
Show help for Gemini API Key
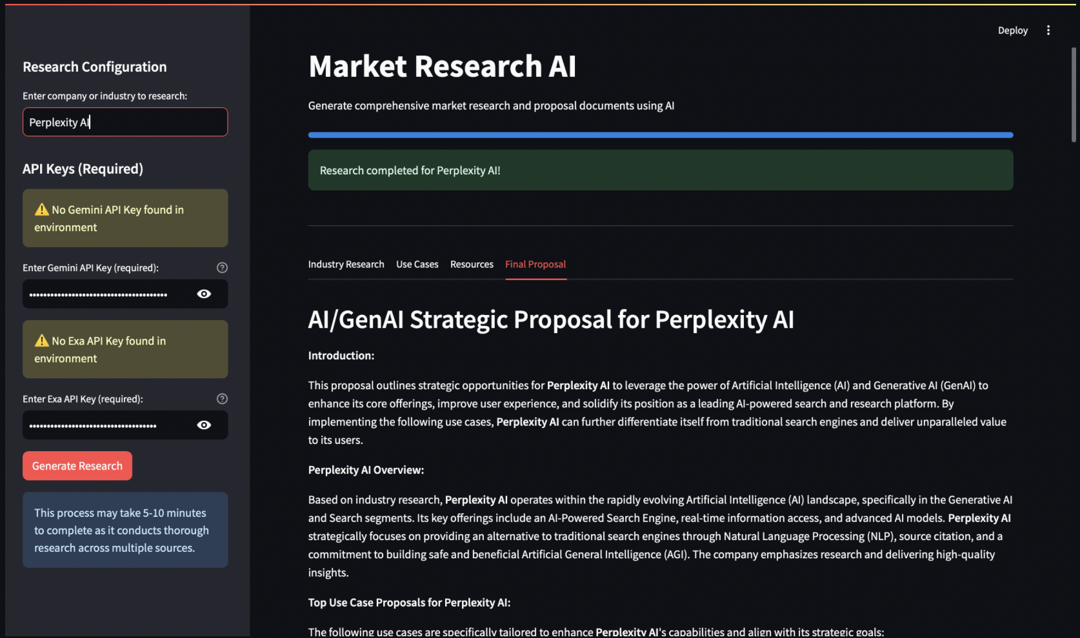(222, 267)
